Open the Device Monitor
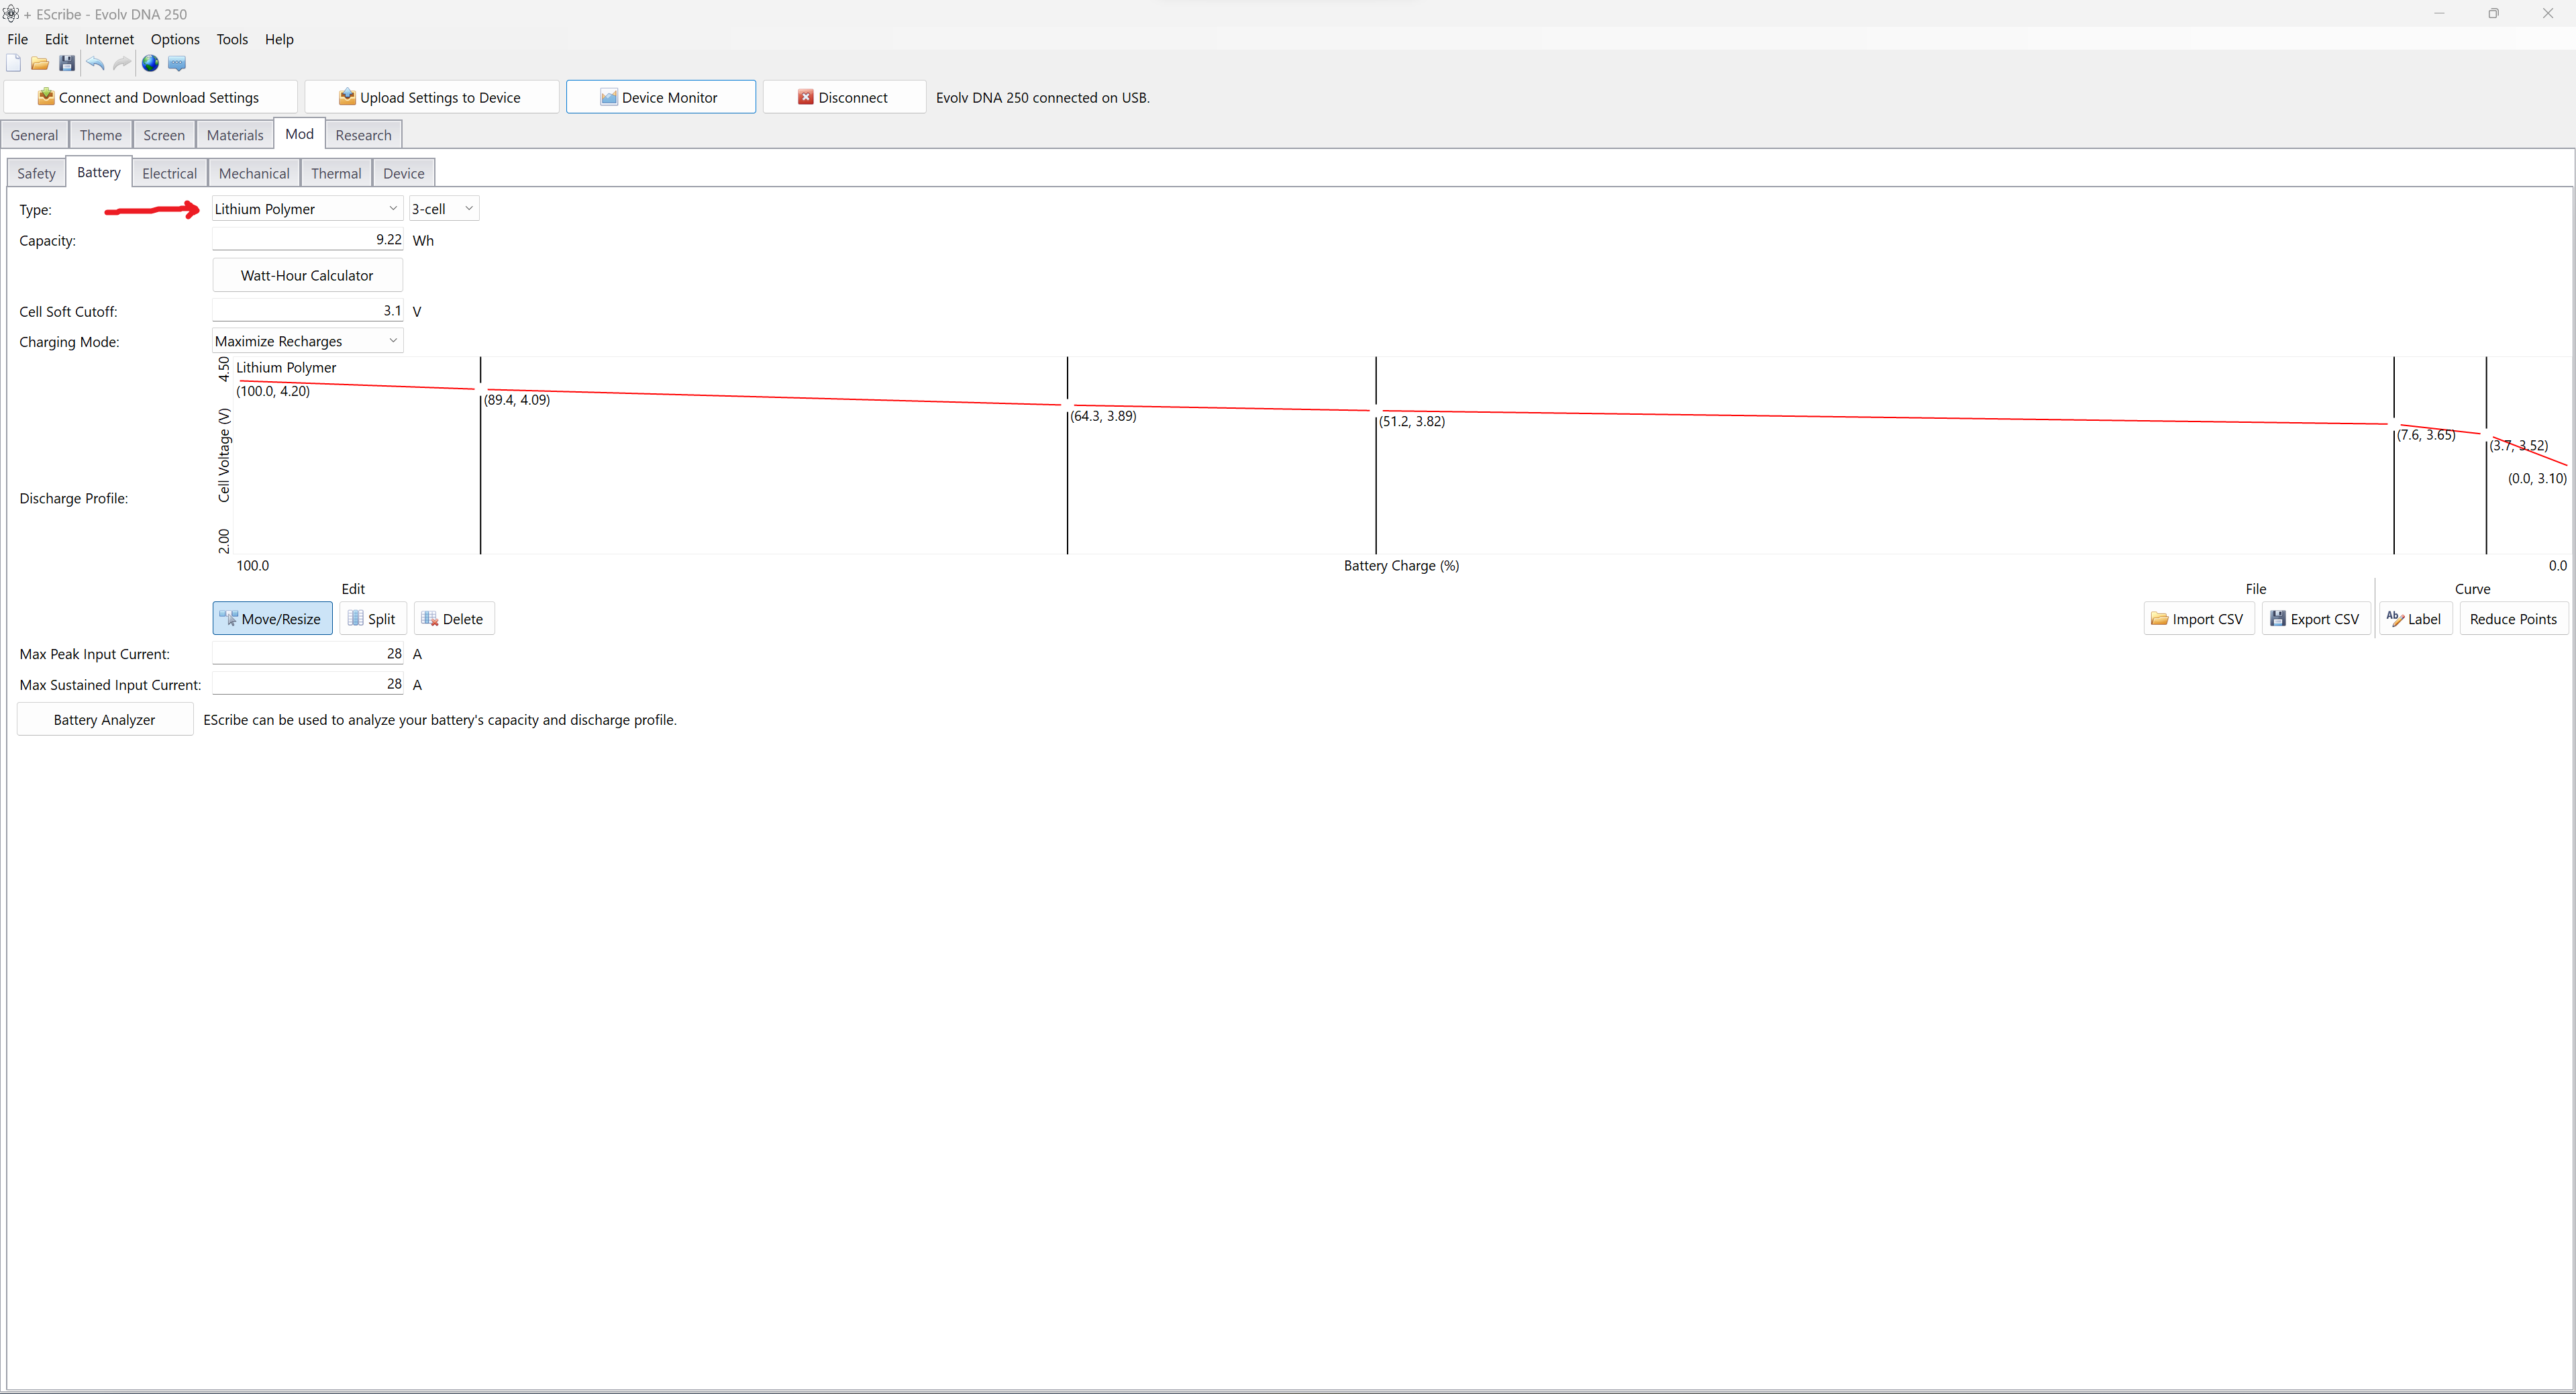Image resolution: width=2576 pixels, height=1394 pixels. 660,97
